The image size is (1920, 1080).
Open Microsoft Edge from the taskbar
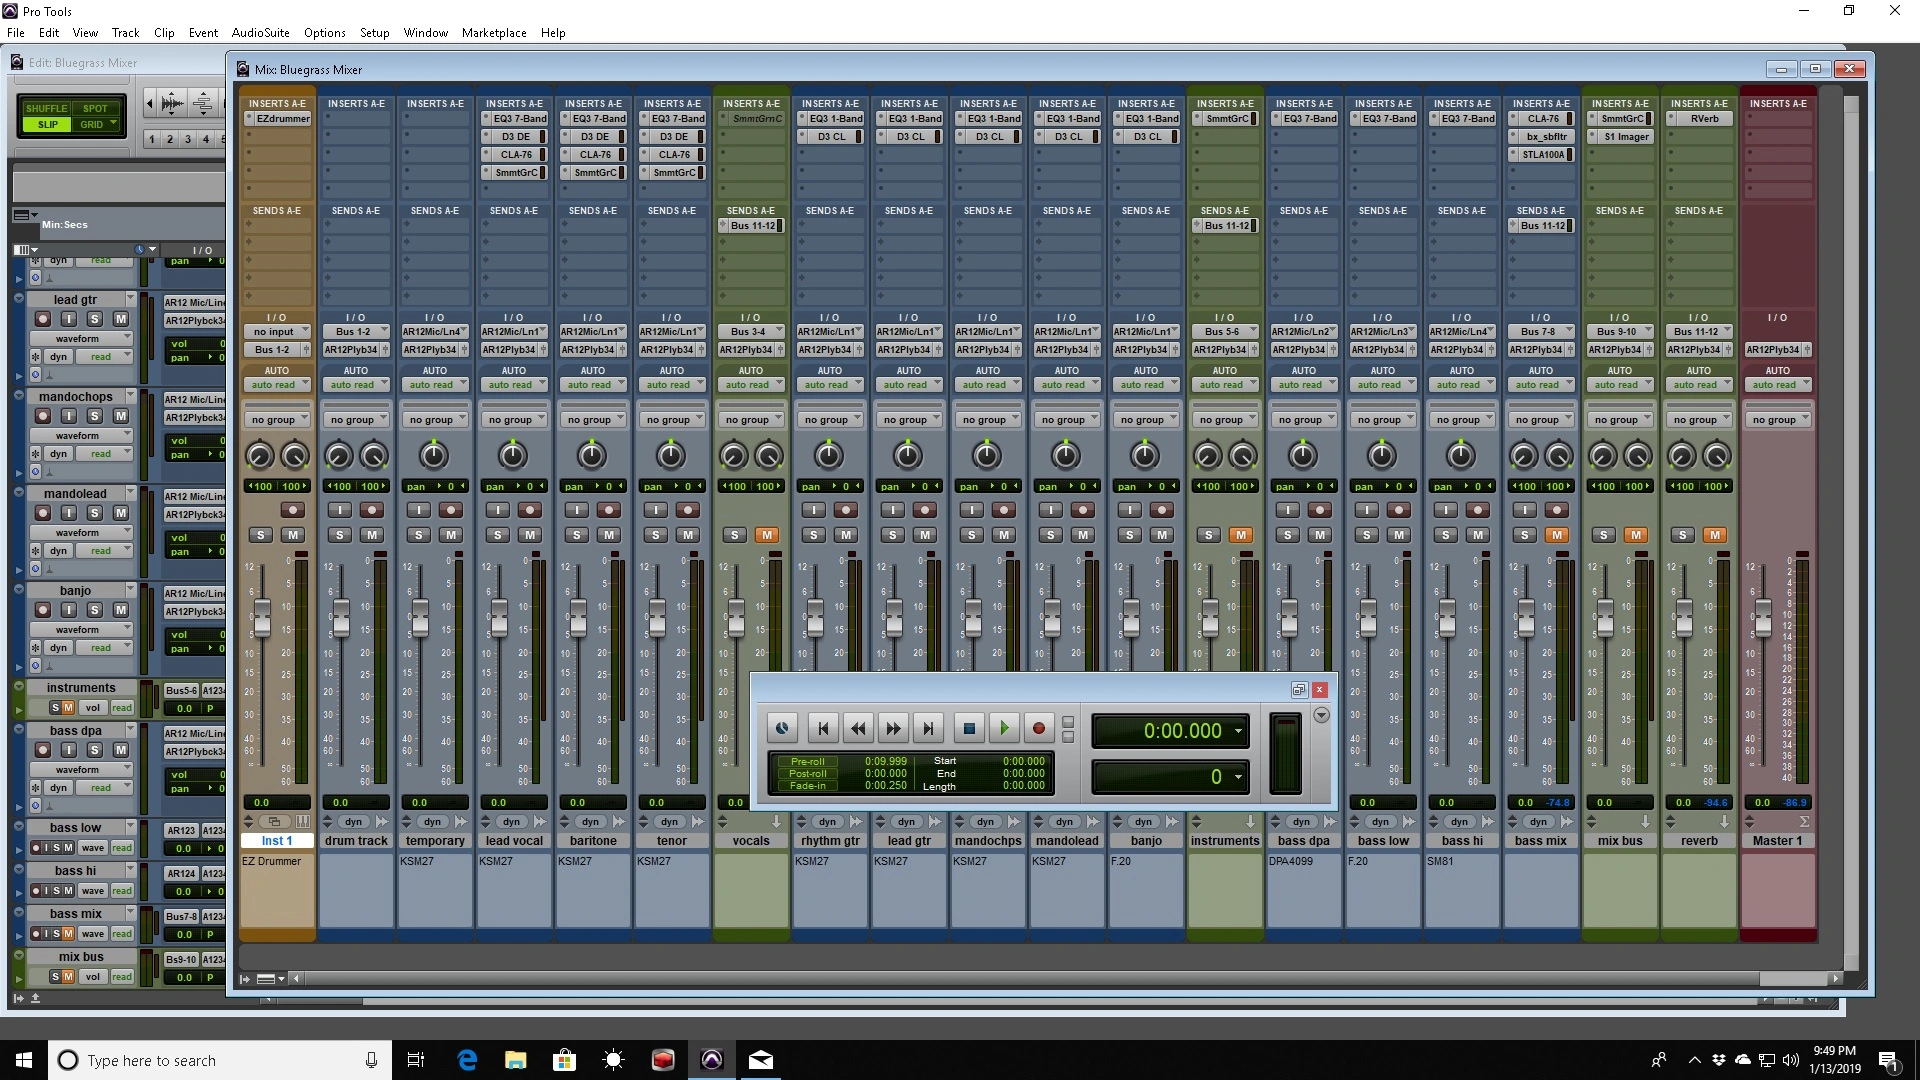click(467, 1060)
